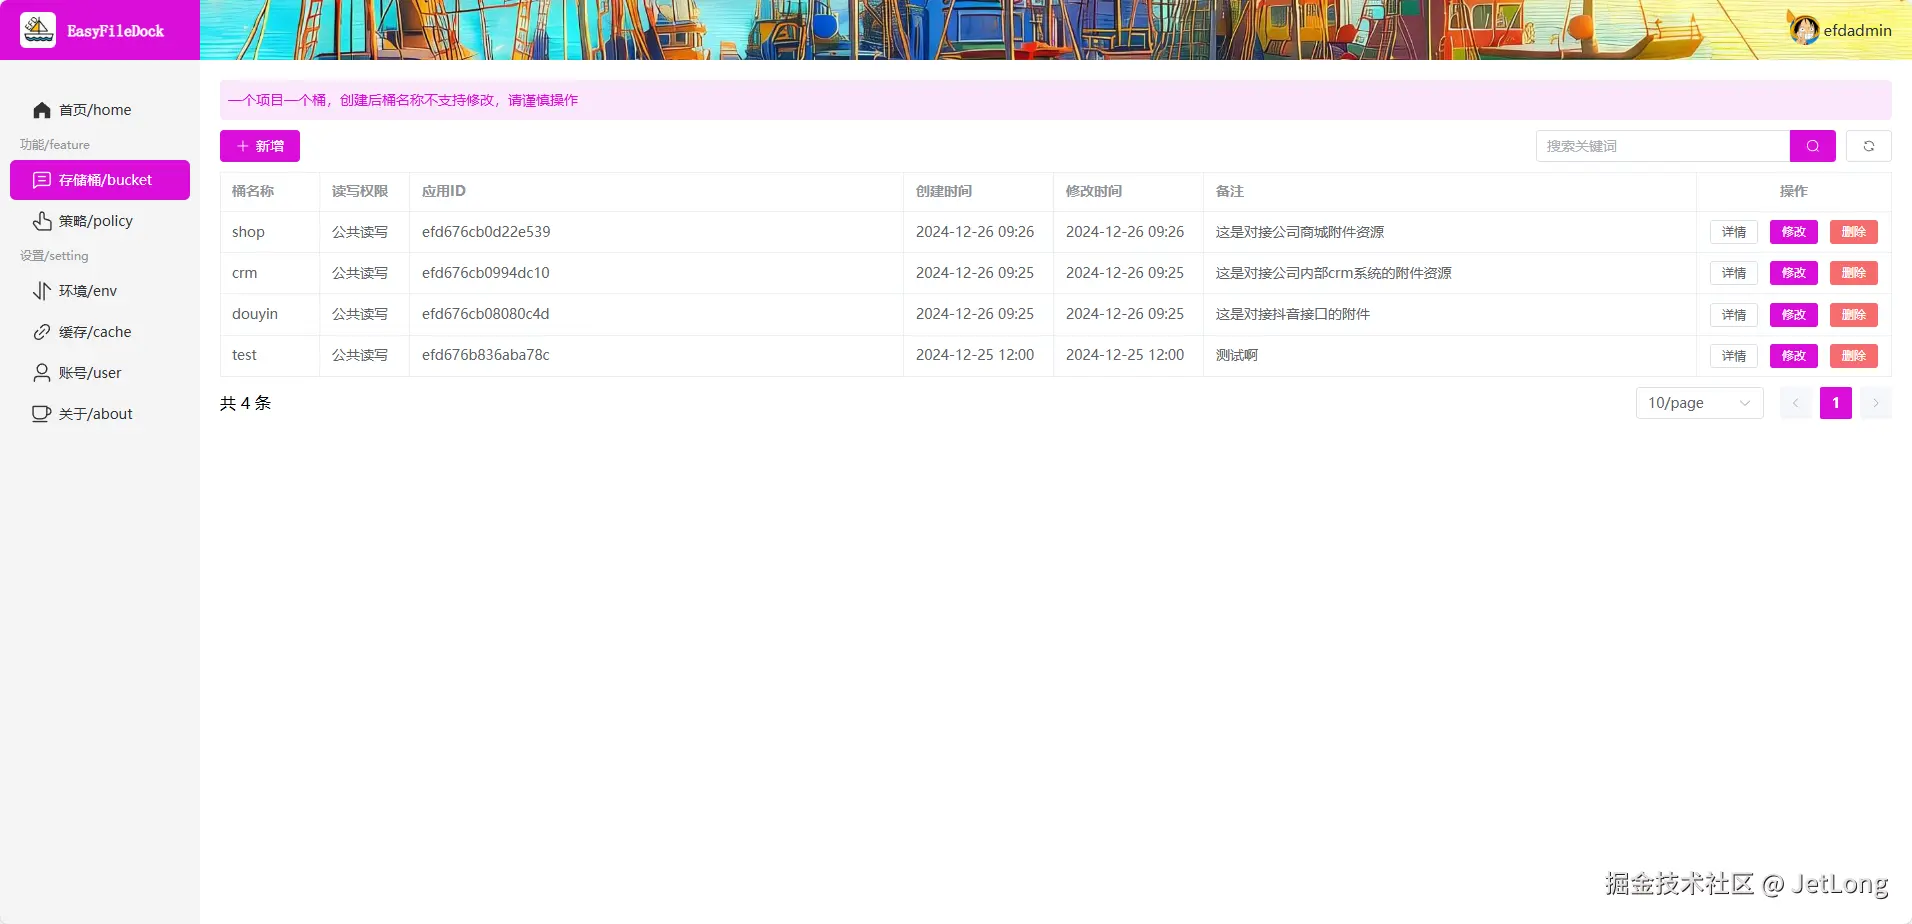Focus the 搜索关键词 search field

(1663, 146)
